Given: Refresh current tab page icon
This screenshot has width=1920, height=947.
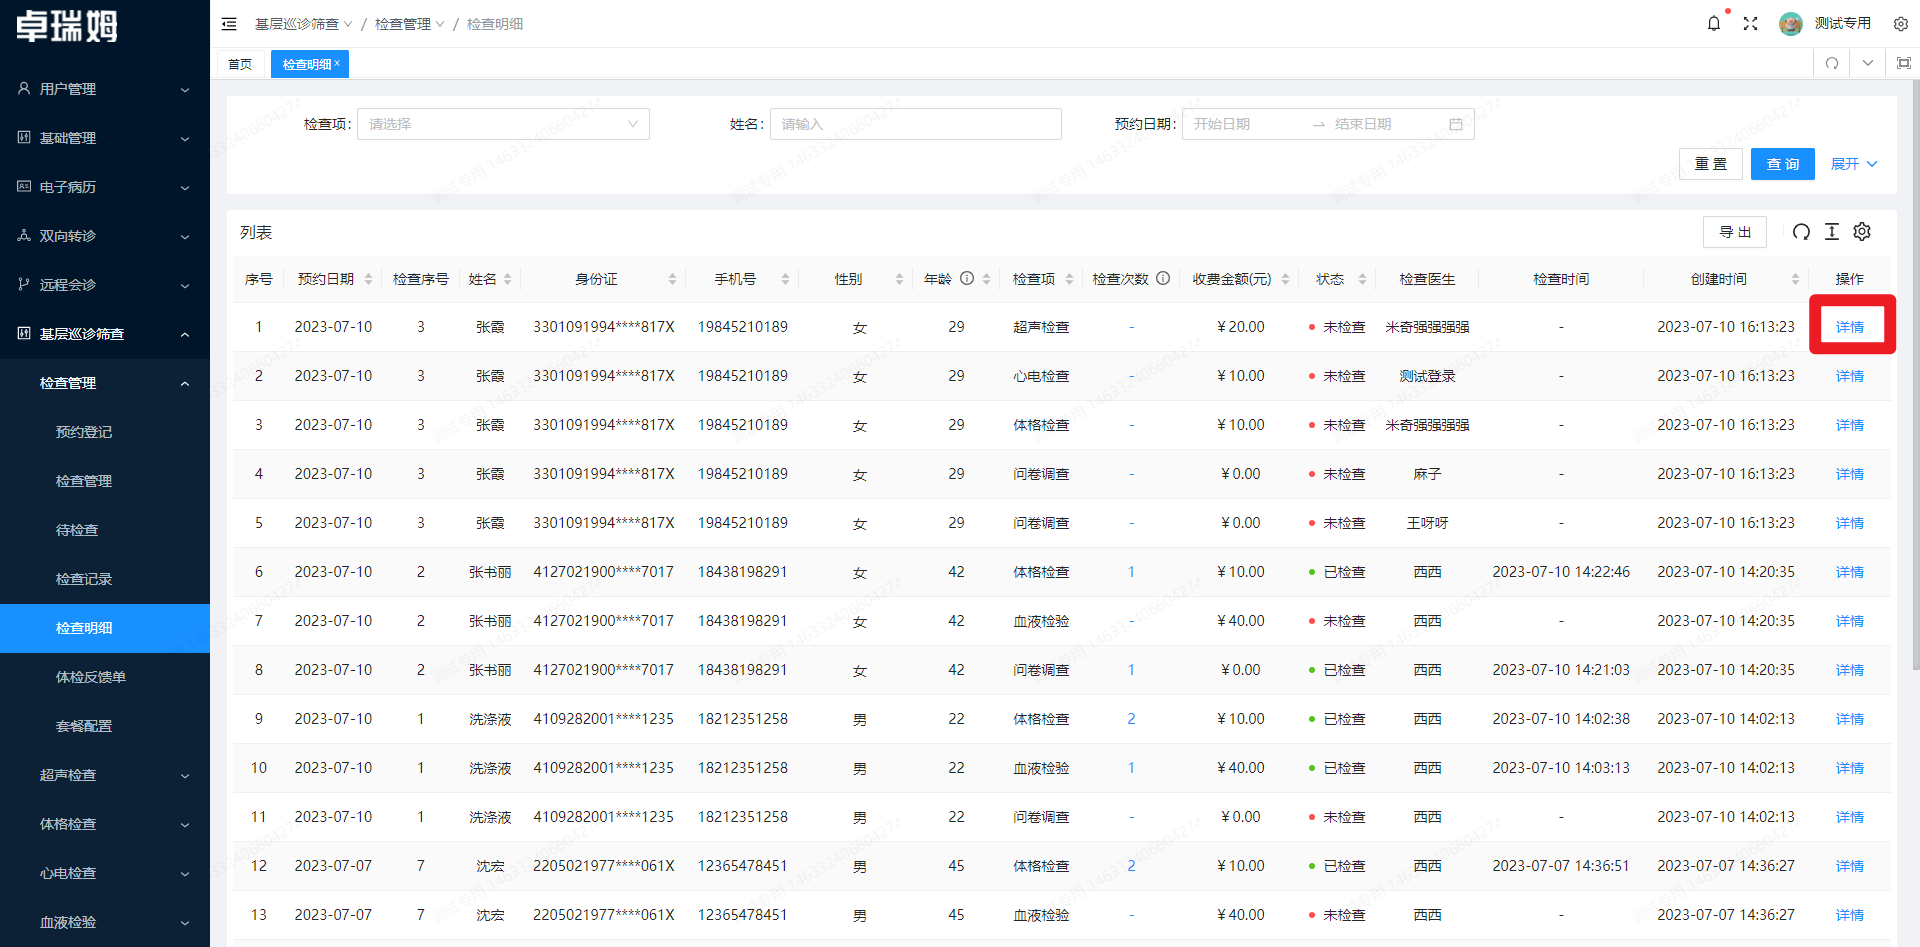Looking at the screenshot, I should (x=1832, y=63).
